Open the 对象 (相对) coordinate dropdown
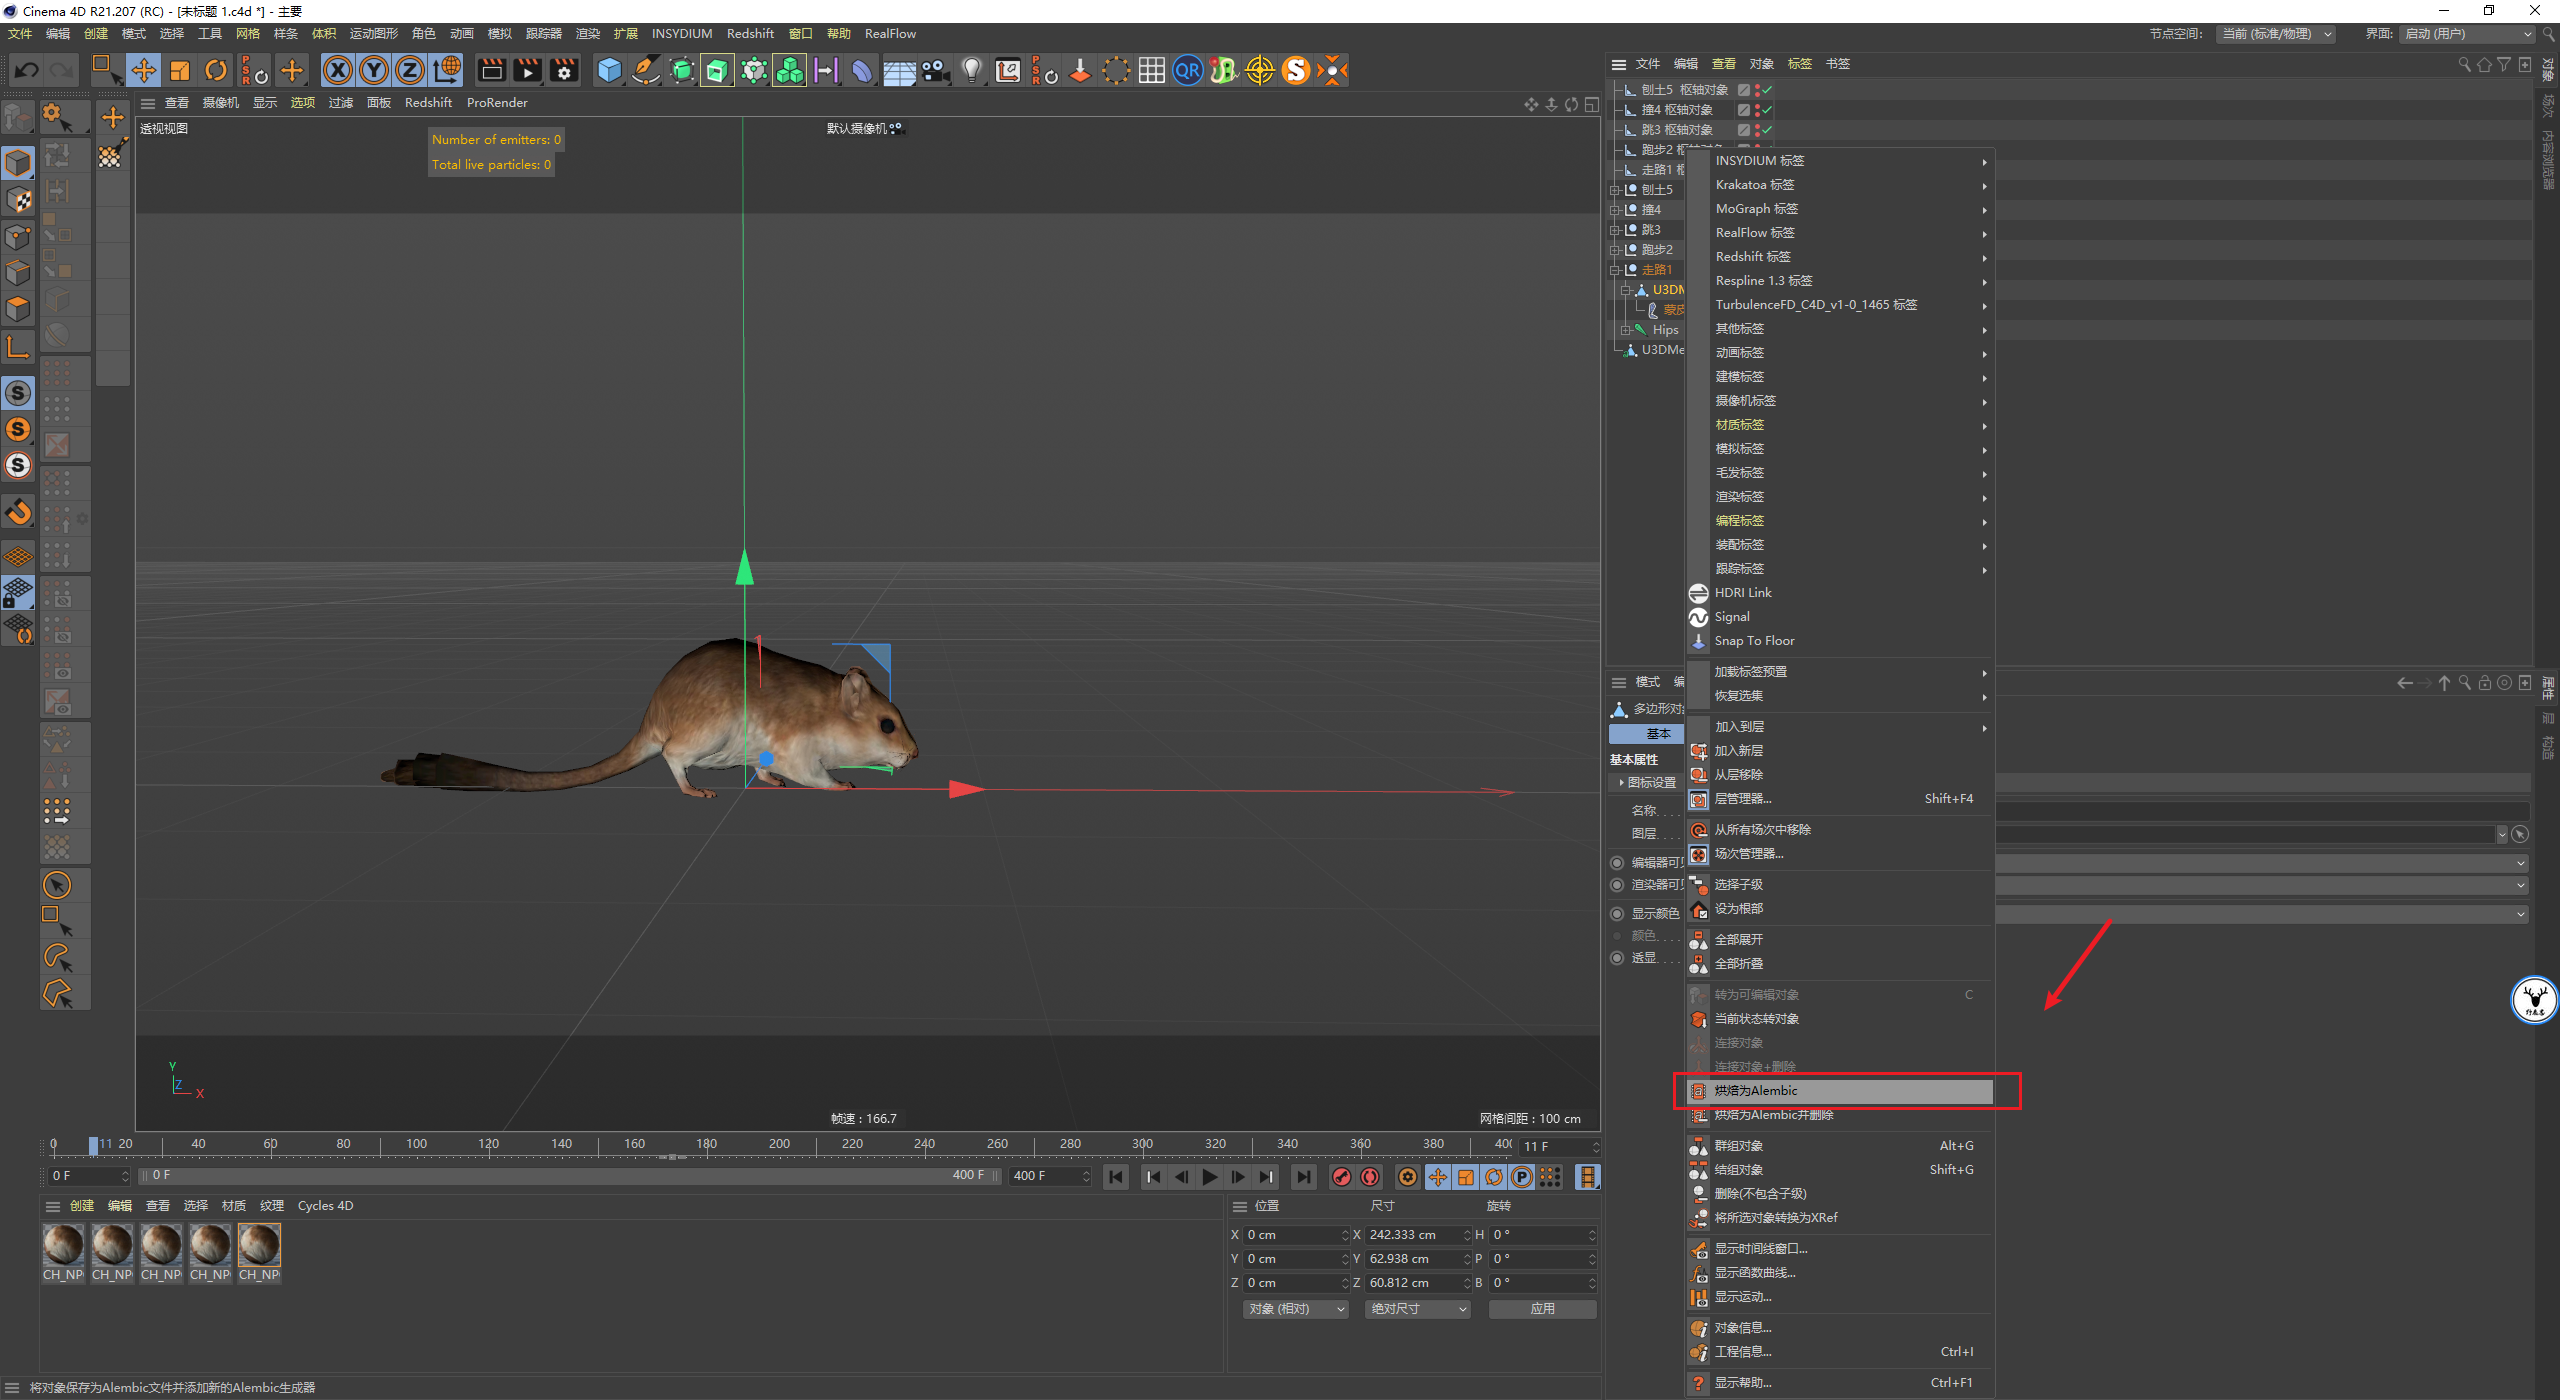This screenshot has width=2560, height=1400. tap(1296, 1309)
